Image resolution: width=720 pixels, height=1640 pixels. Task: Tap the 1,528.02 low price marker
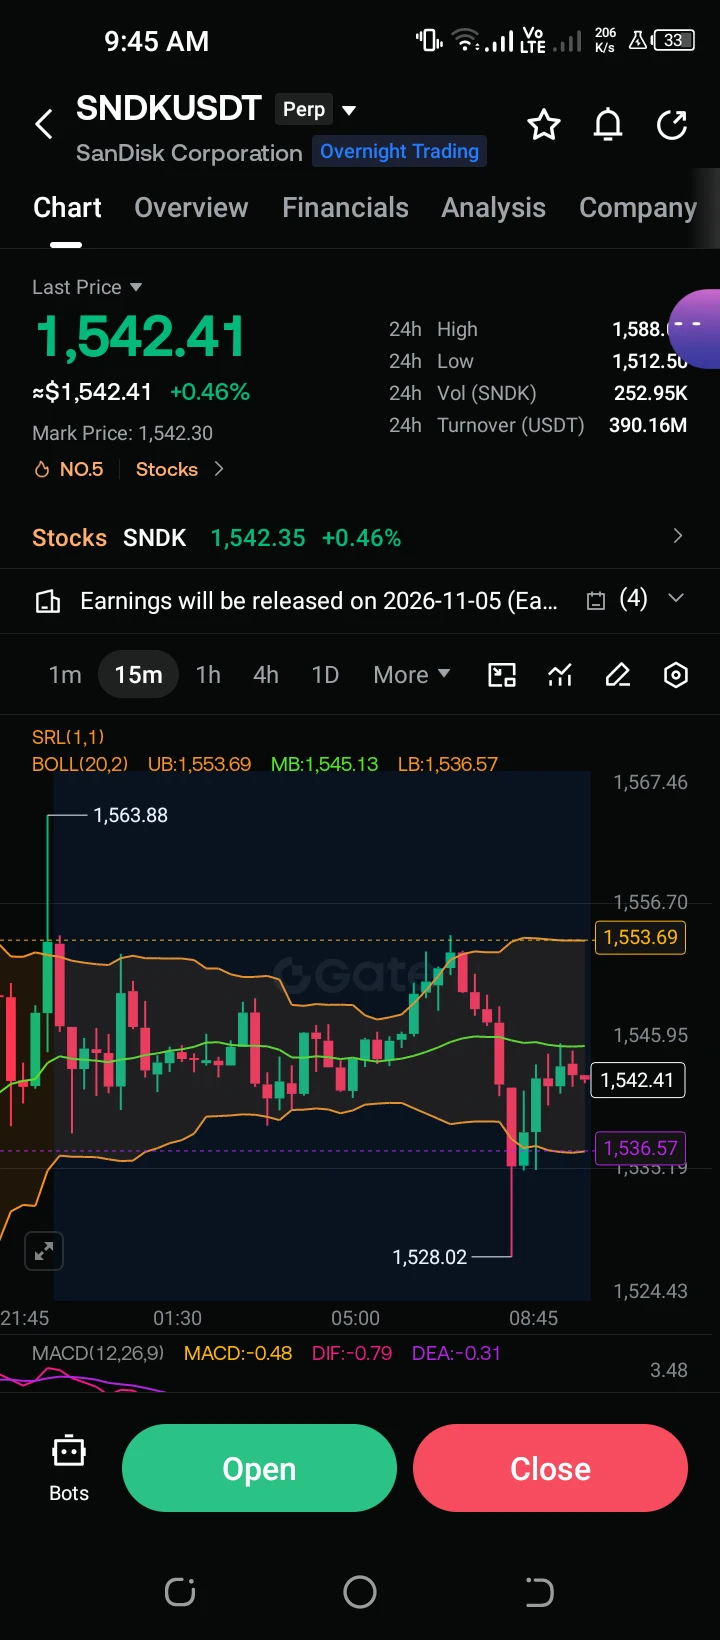coord(430,1257)
